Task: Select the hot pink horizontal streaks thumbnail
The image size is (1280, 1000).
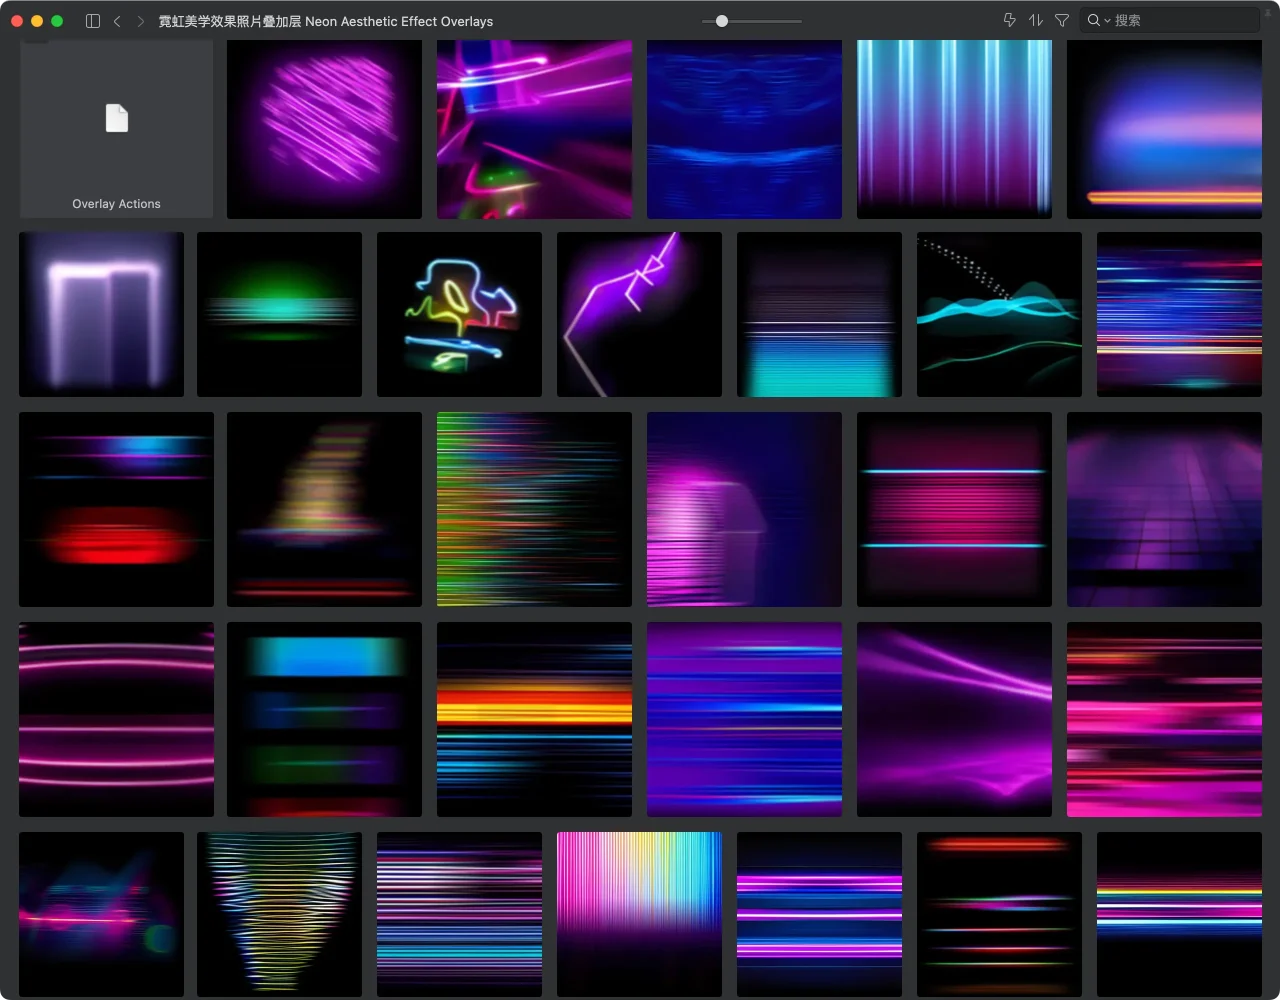Action: tap(1164, 719)
